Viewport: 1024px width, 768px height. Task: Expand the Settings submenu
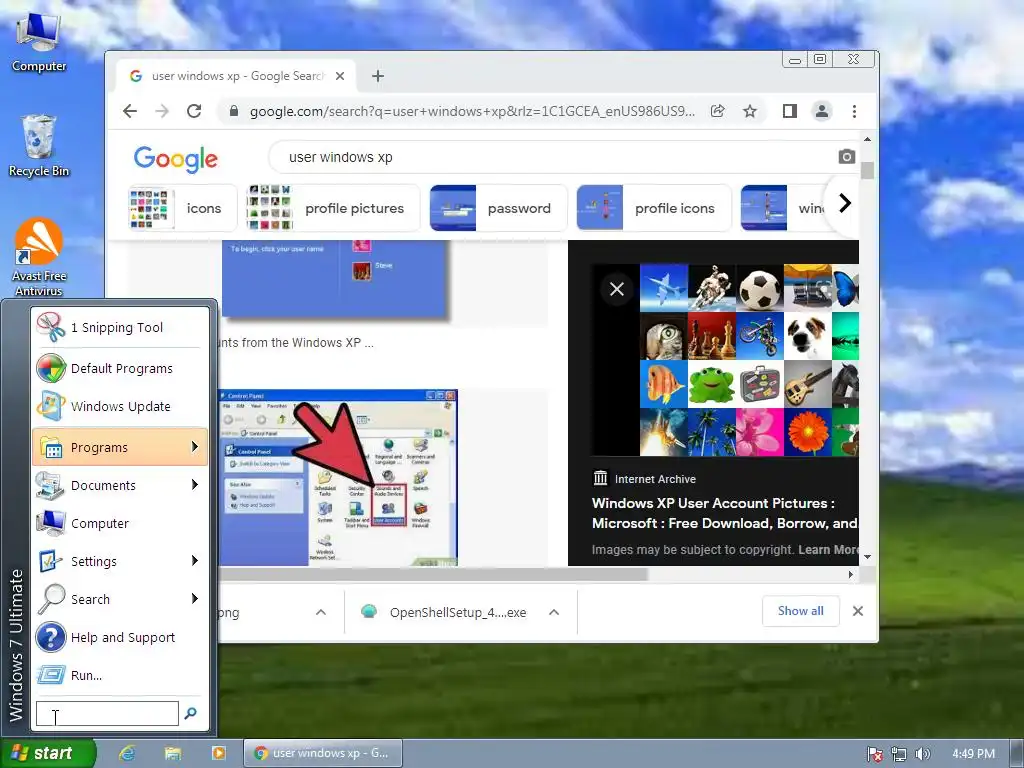[120, 561]
